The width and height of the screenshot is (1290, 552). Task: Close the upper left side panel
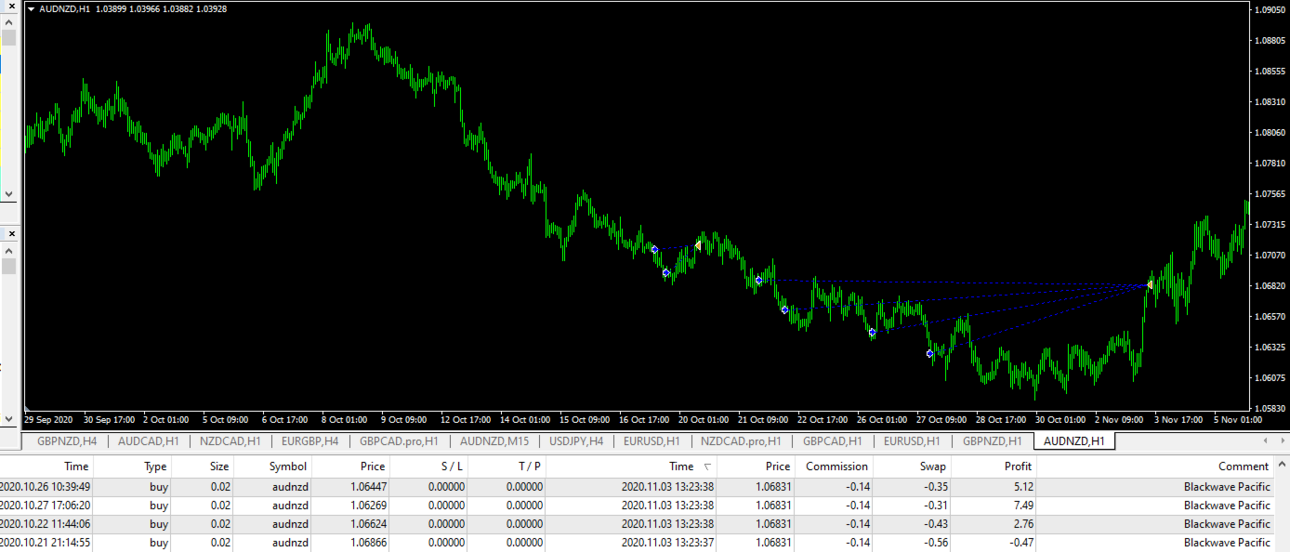tap(10, 8)
